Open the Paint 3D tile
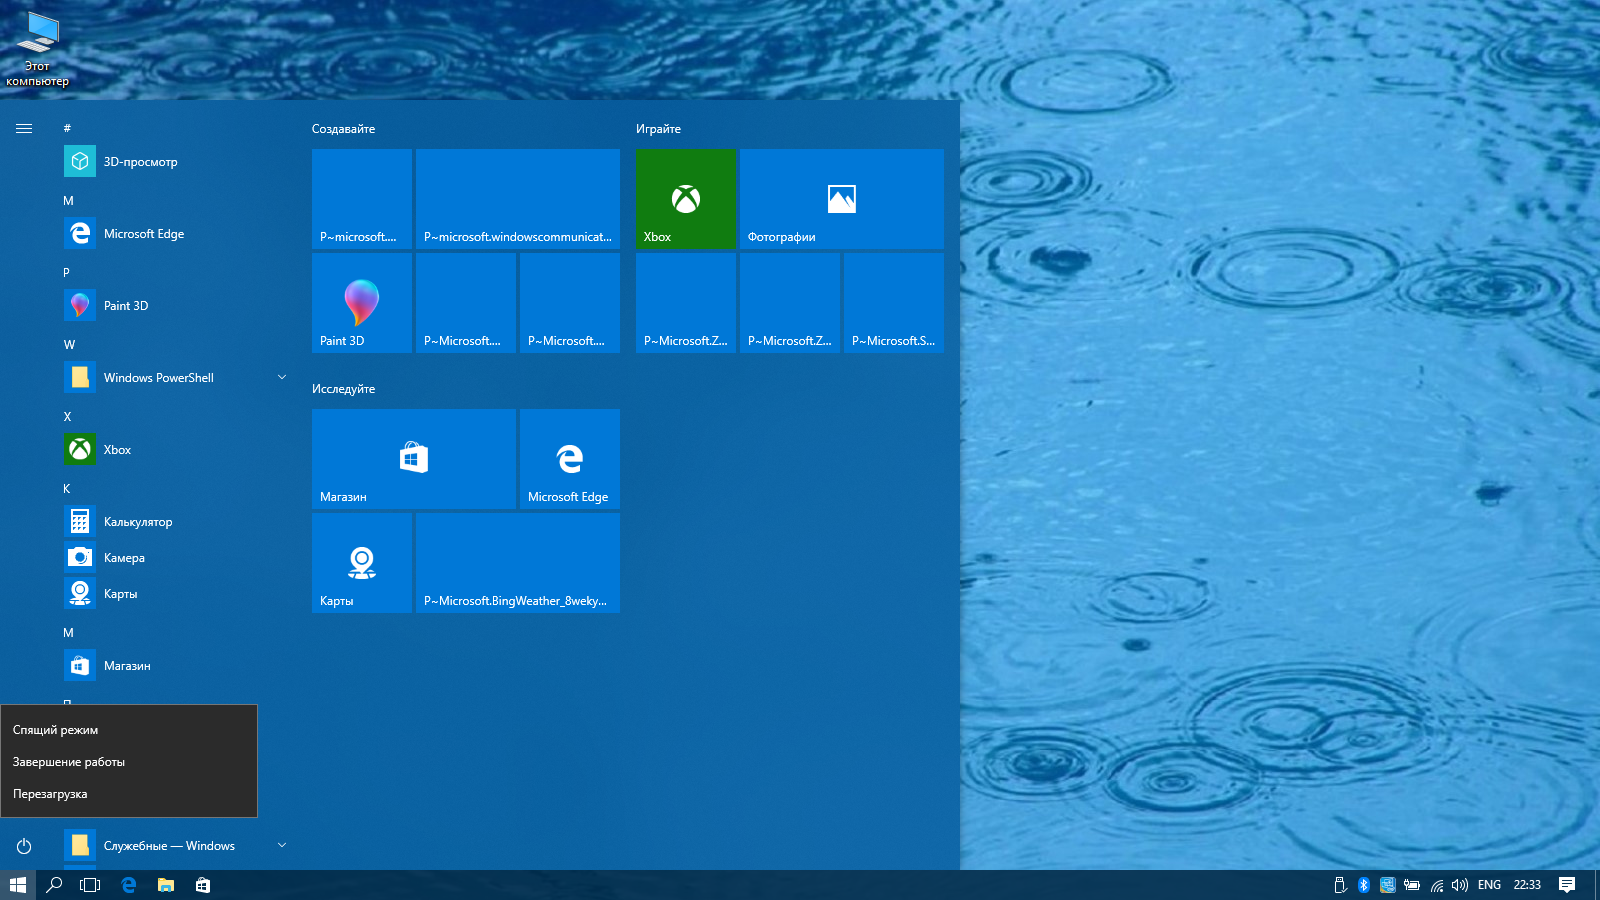This screenshot has width=1600, height=900. coord(361,302)
